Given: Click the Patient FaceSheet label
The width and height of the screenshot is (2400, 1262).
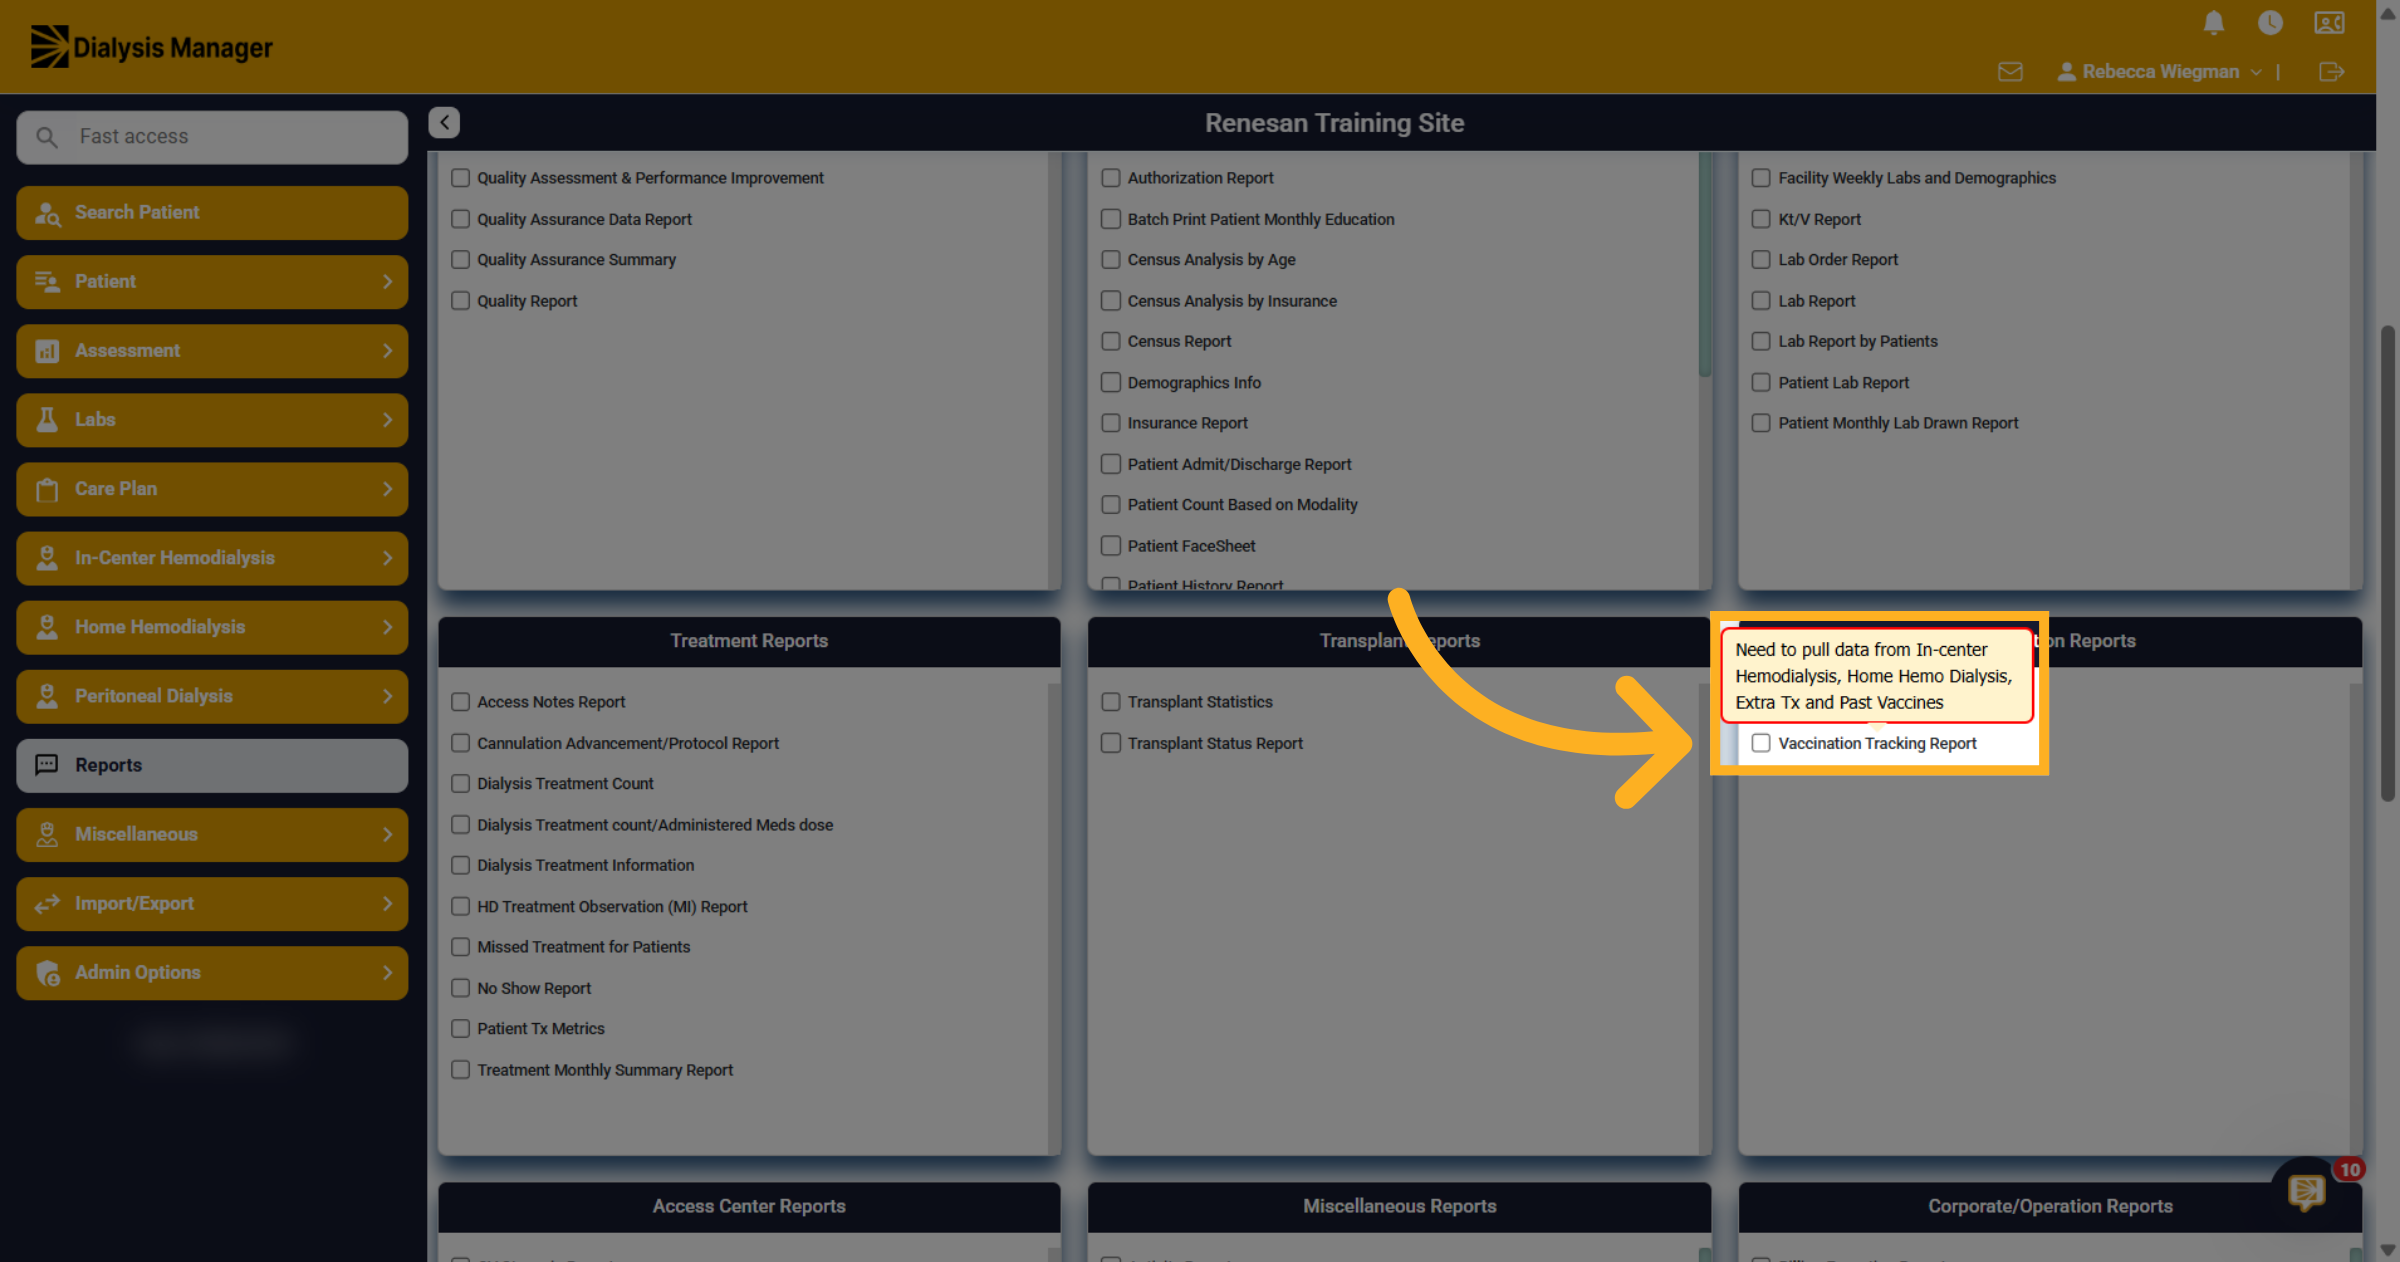Looking at the screenshot, I should click(1191, 546).
